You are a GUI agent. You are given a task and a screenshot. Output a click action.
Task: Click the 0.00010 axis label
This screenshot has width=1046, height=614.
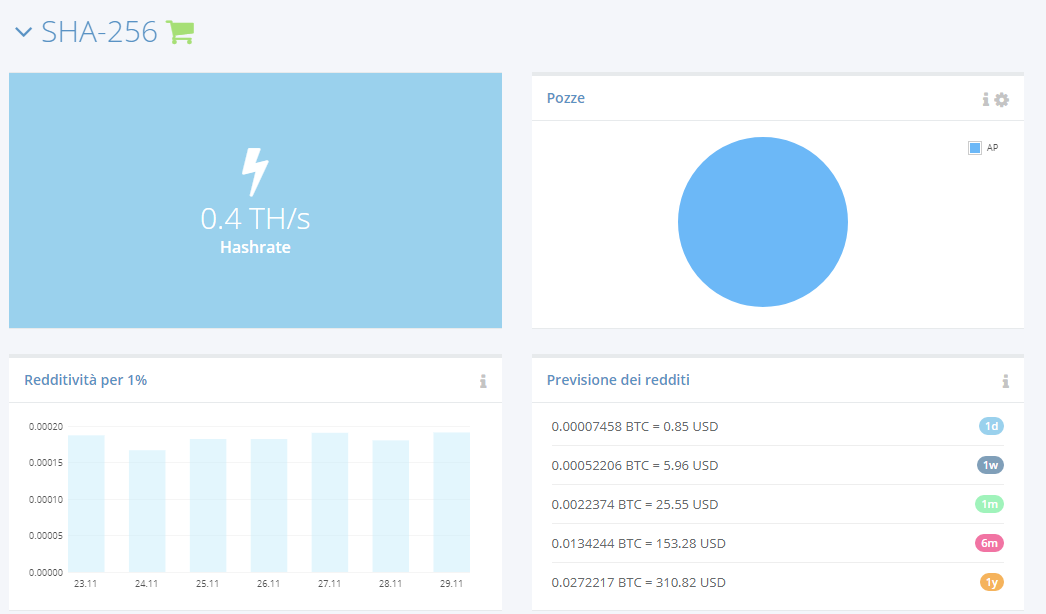46,499
